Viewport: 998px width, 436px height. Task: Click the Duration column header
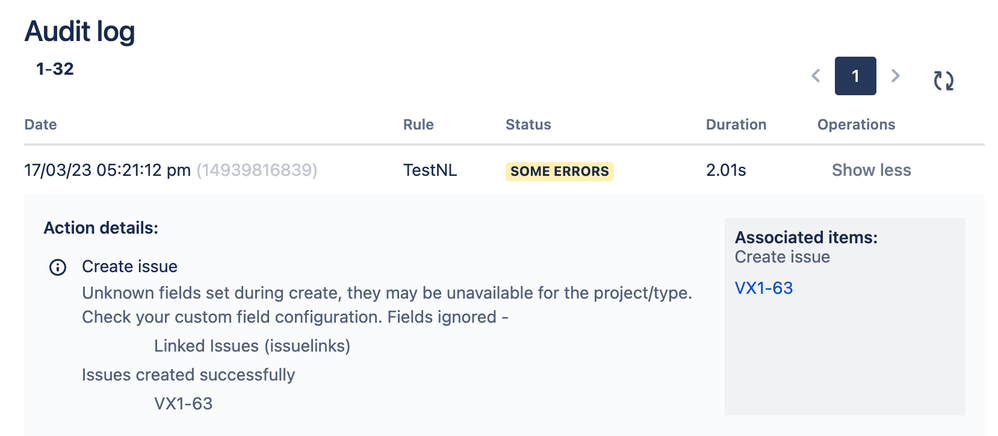[x=736, y=124]
